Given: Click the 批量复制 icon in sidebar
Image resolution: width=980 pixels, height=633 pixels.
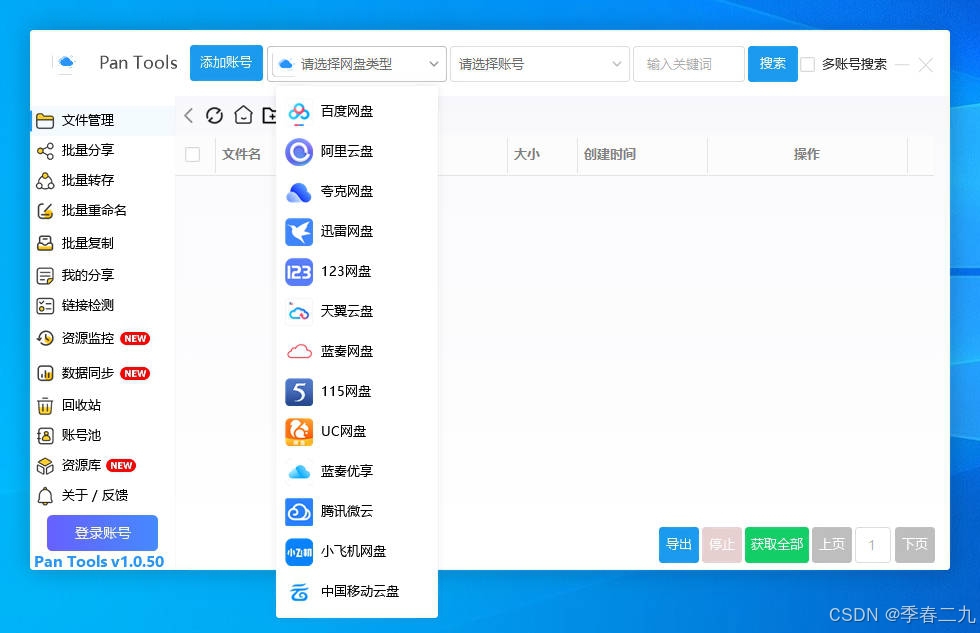Looking at the screenshot, I should tap(45, 243).
